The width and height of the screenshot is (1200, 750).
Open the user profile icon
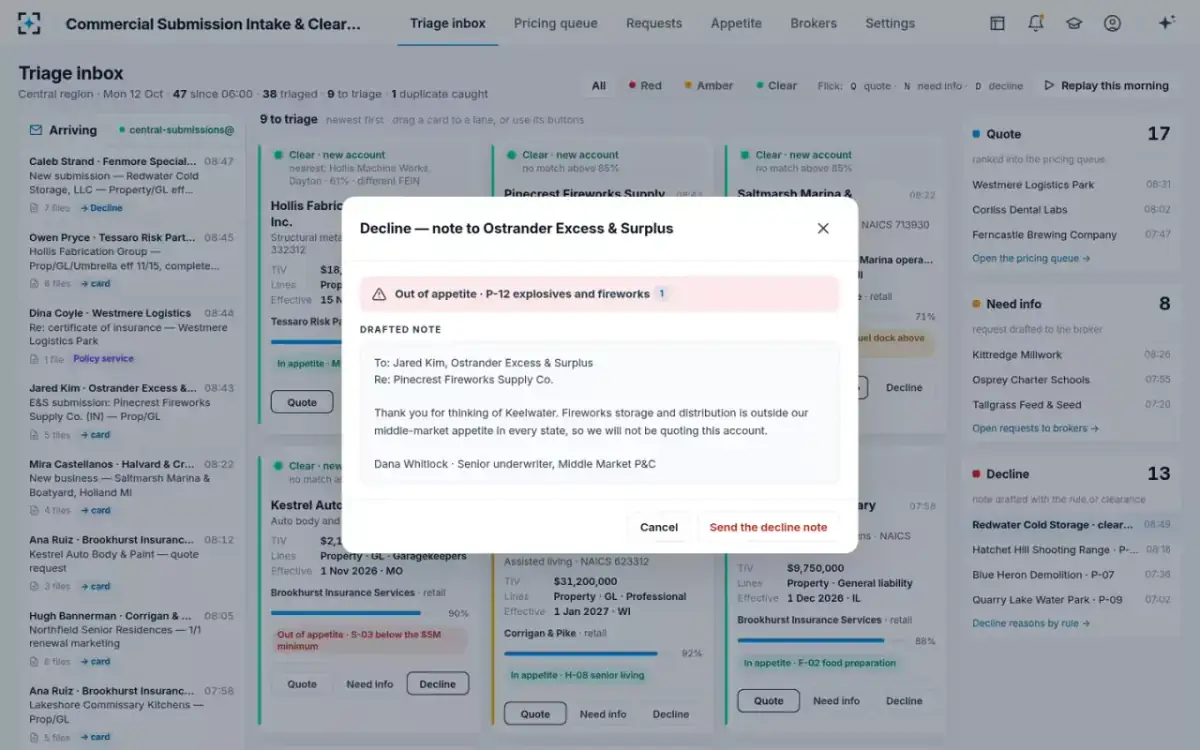[x=1112, y=23]
